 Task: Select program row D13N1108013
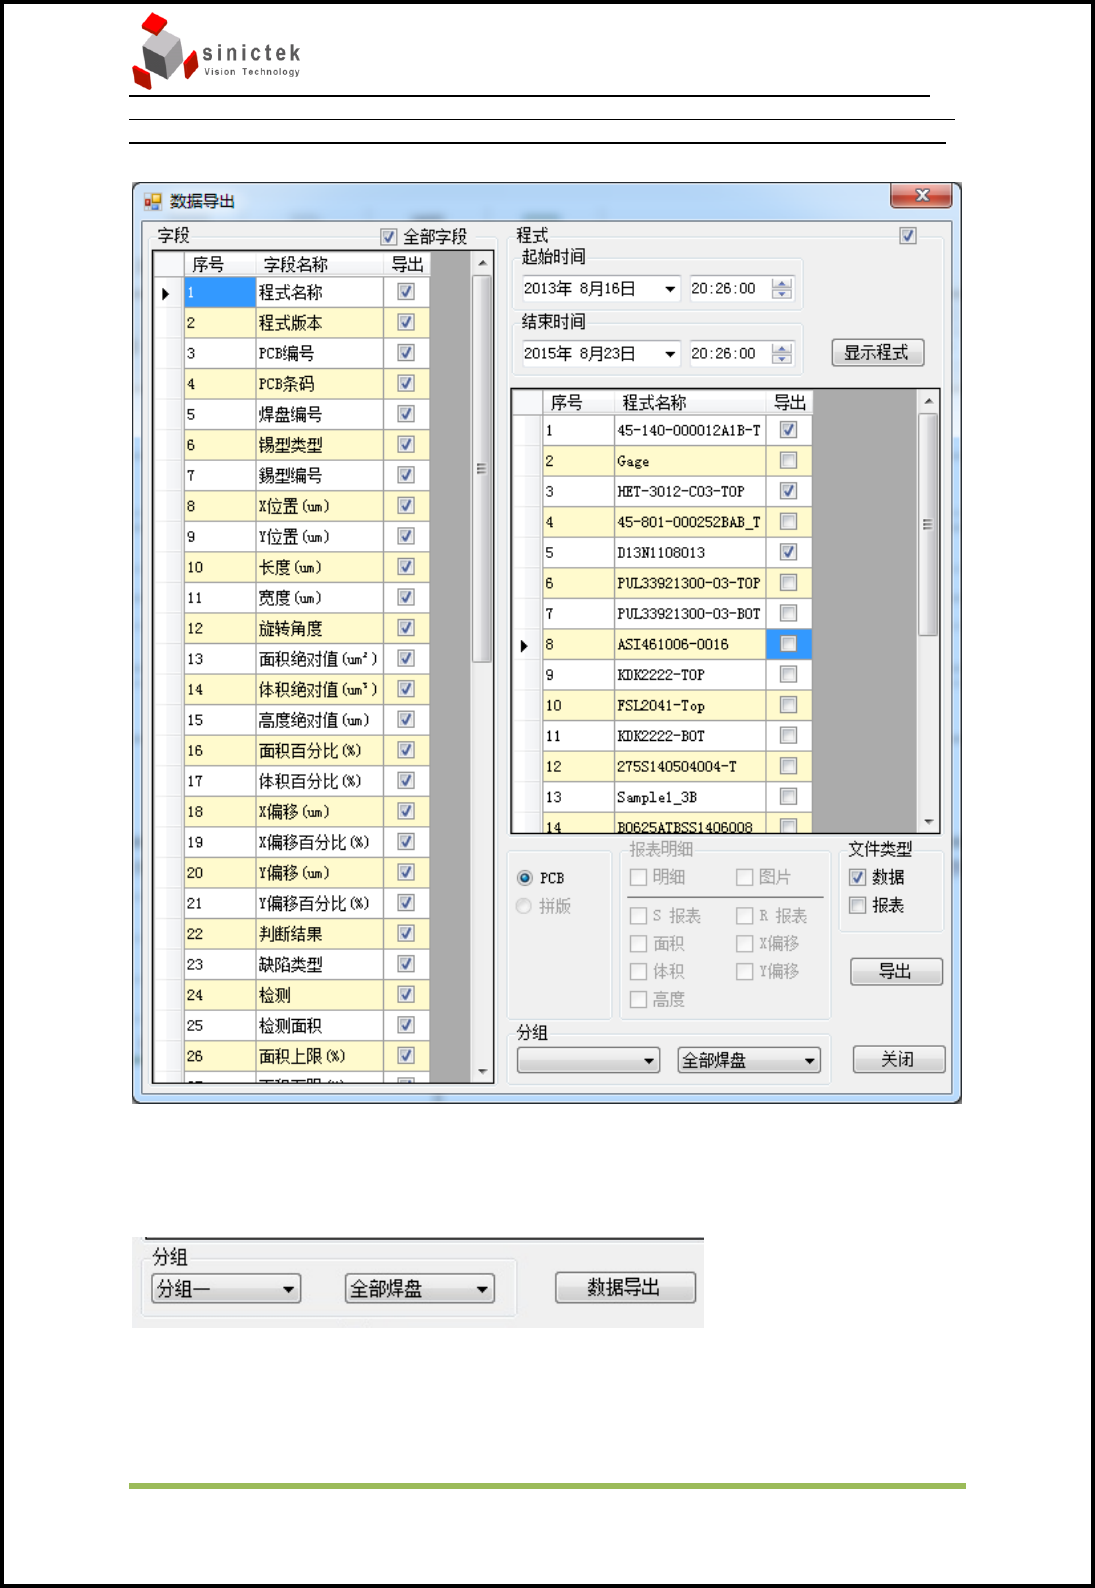pos(660,553)
